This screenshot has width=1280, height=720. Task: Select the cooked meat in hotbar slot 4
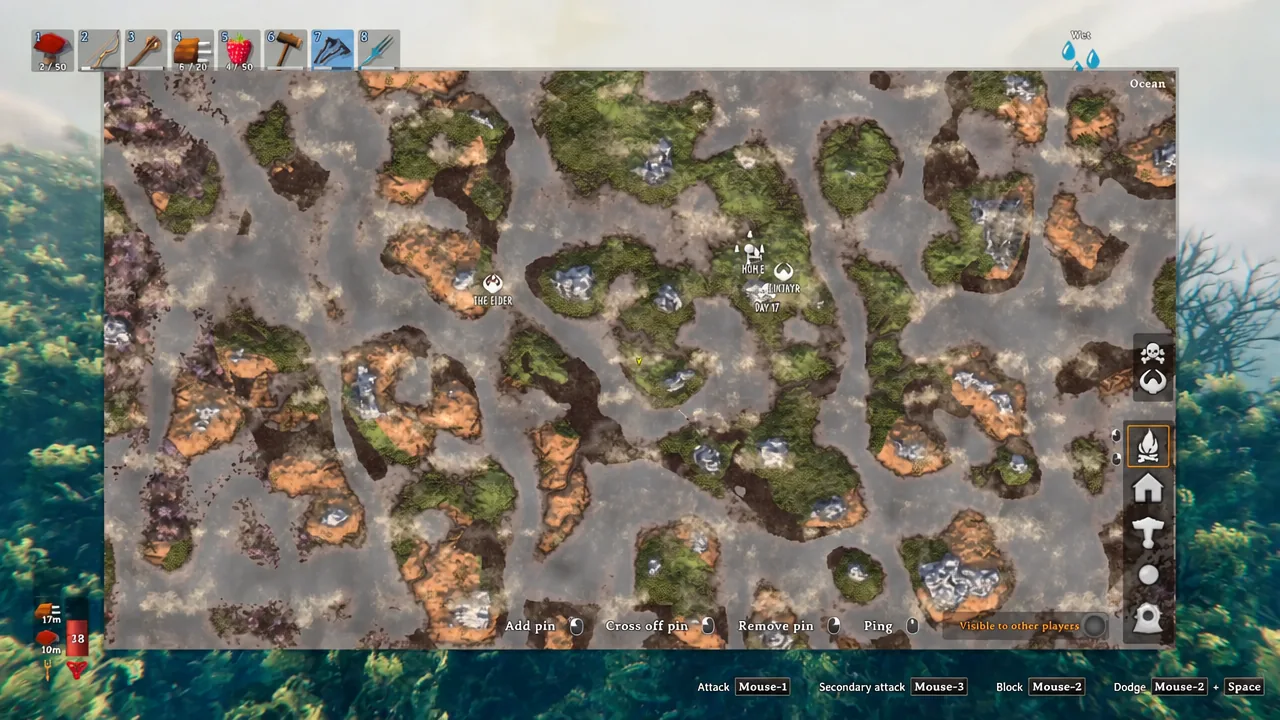pyautogui.click(x=193, y=50)
